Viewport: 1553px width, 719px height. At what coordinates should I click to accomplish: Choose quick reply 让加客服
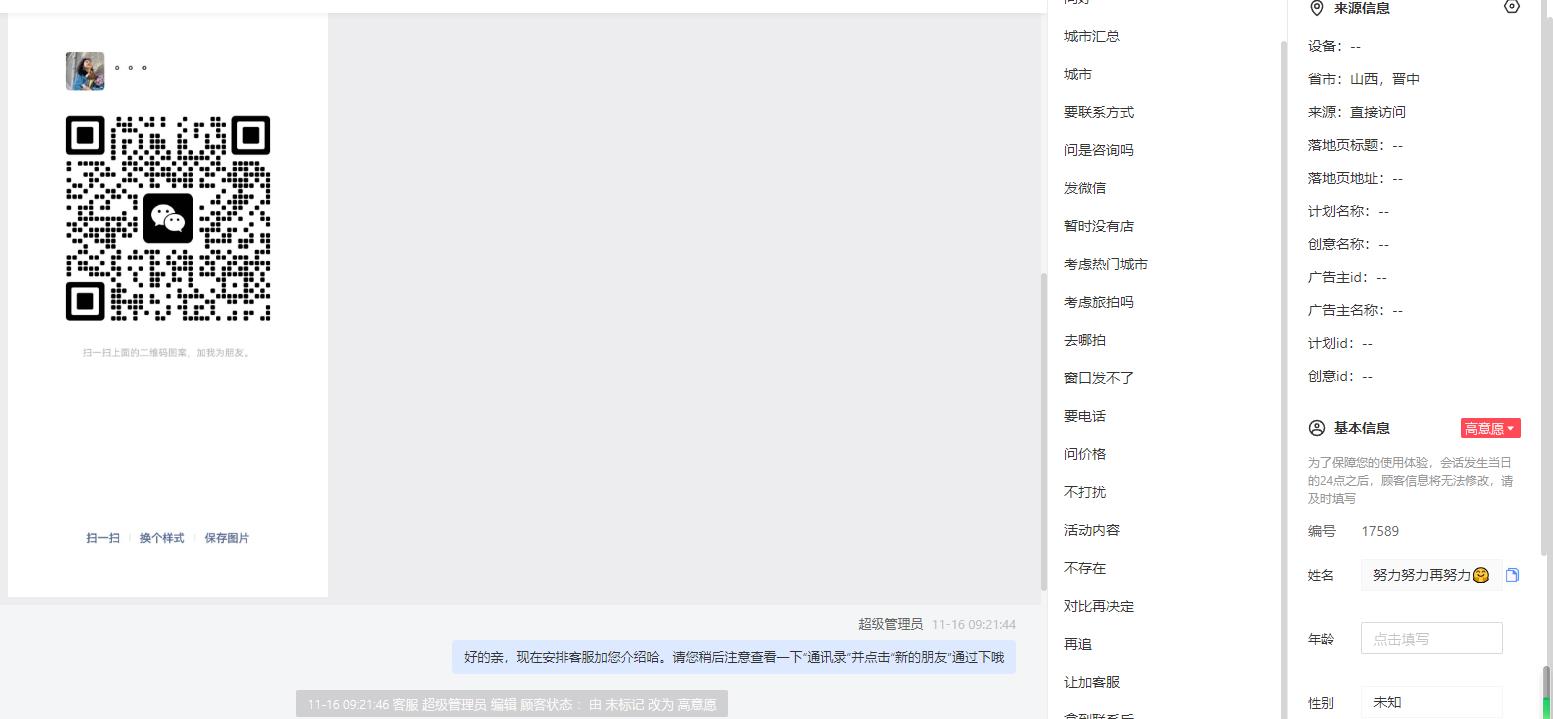pos(1092,682)
